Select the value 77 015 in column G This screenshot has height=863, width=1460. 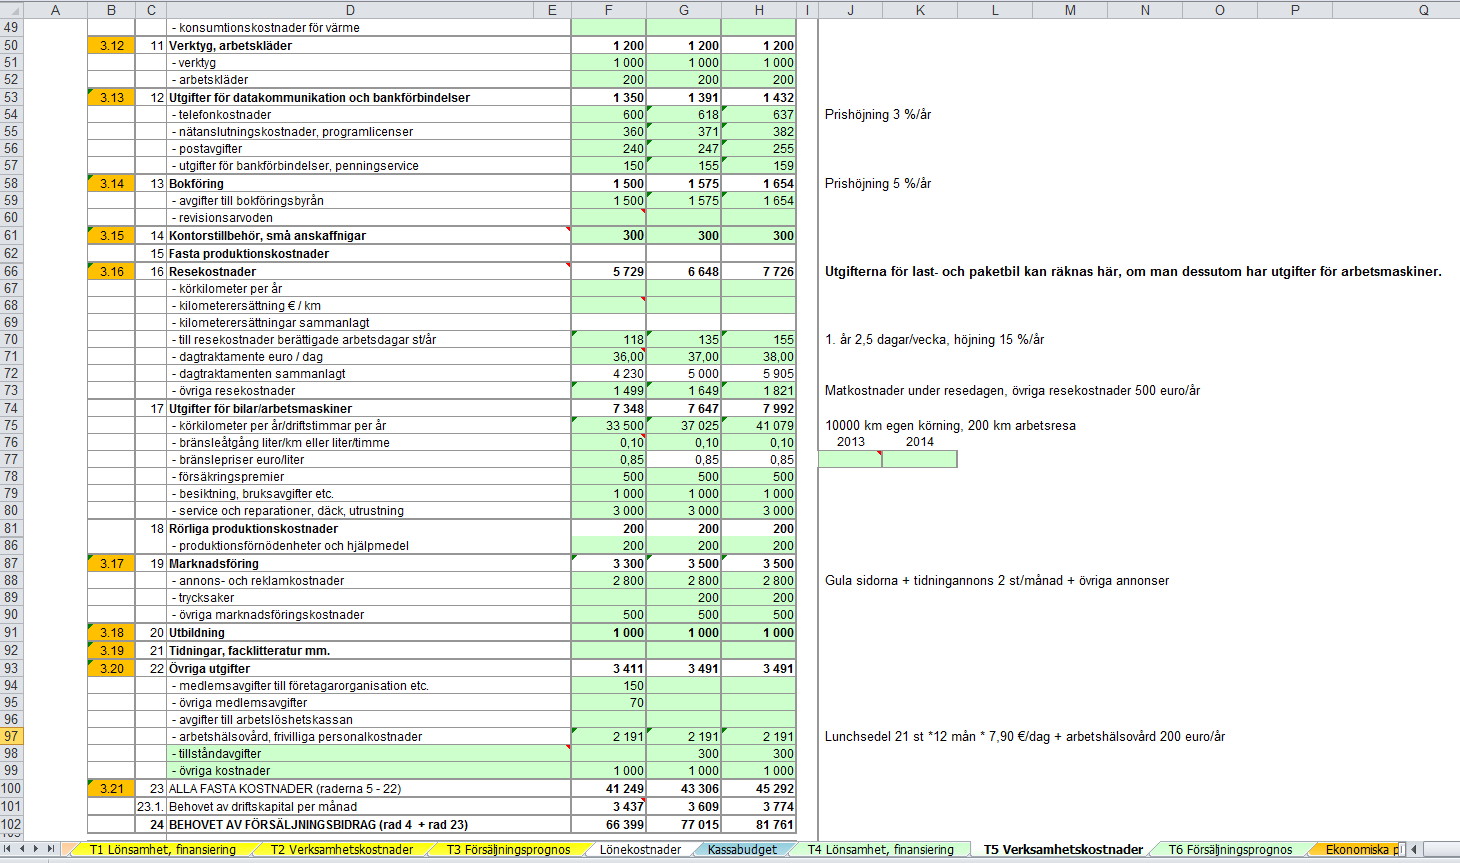point(684,824)
